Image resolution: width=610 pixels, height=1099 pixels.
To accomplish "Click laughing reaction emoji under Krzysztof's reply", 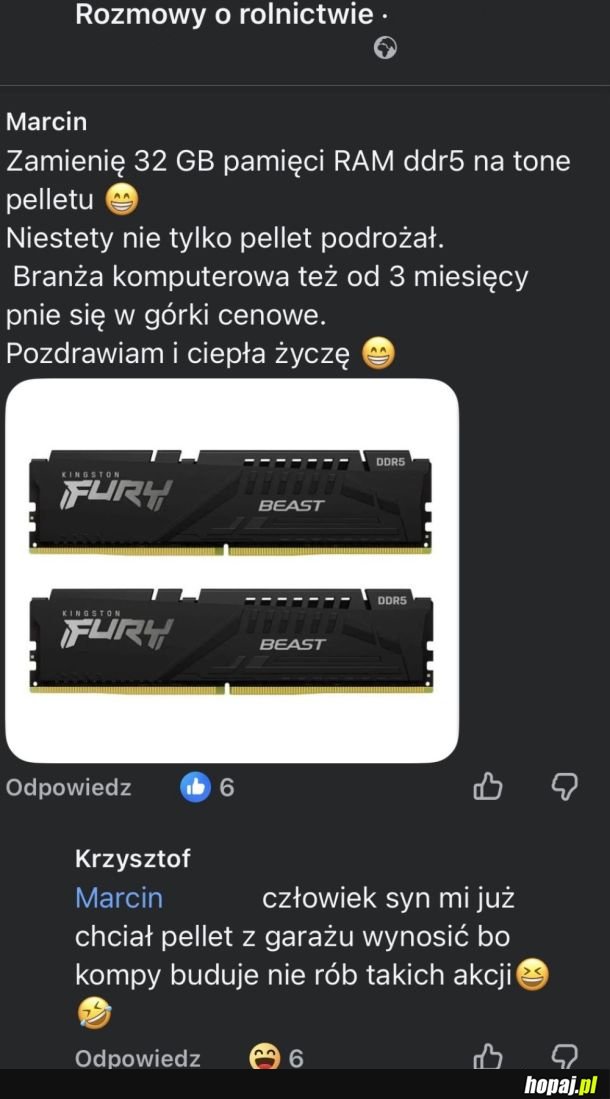I will [x=265, y=1057].
